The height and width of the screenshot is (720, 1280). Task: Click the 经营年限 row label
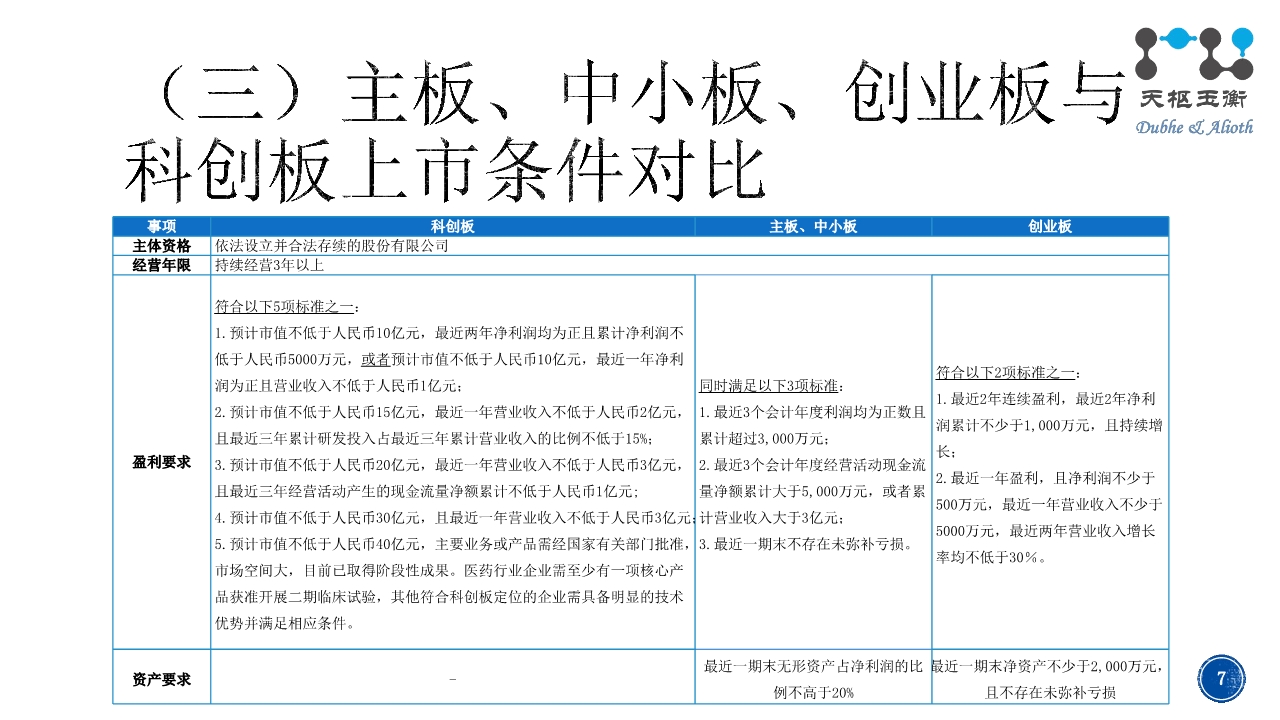(161, 265)
